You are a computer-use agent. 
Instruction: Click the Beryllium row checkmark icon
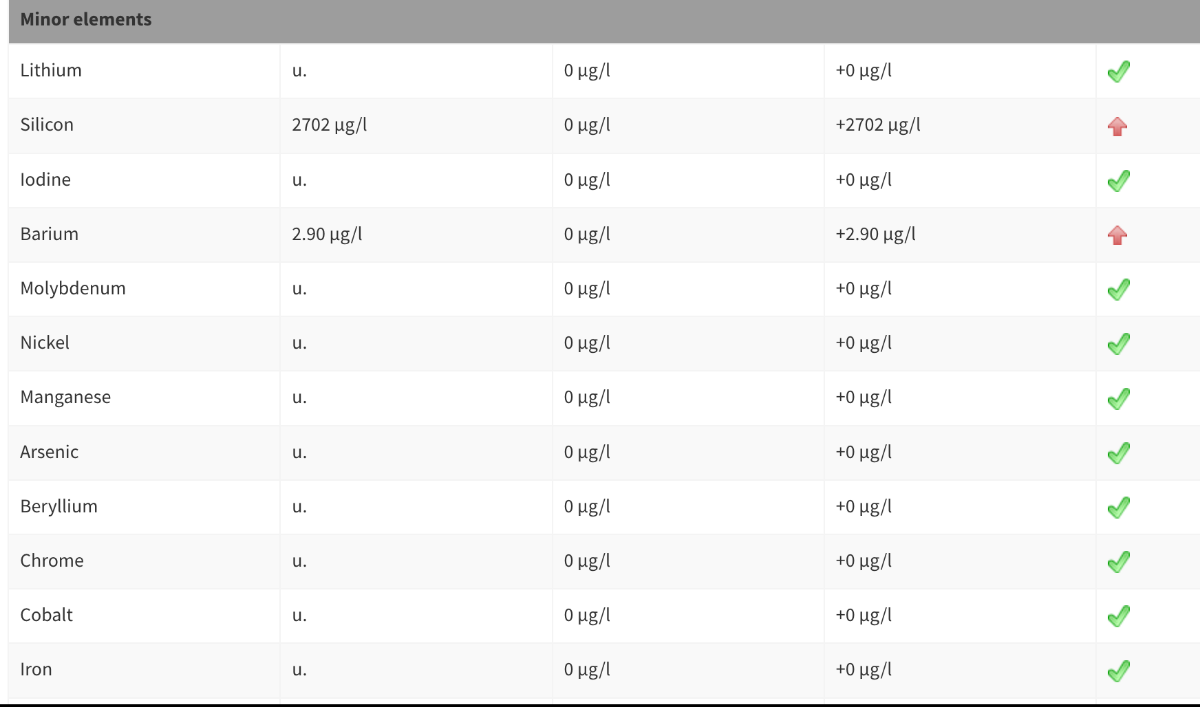[1118, 508]
